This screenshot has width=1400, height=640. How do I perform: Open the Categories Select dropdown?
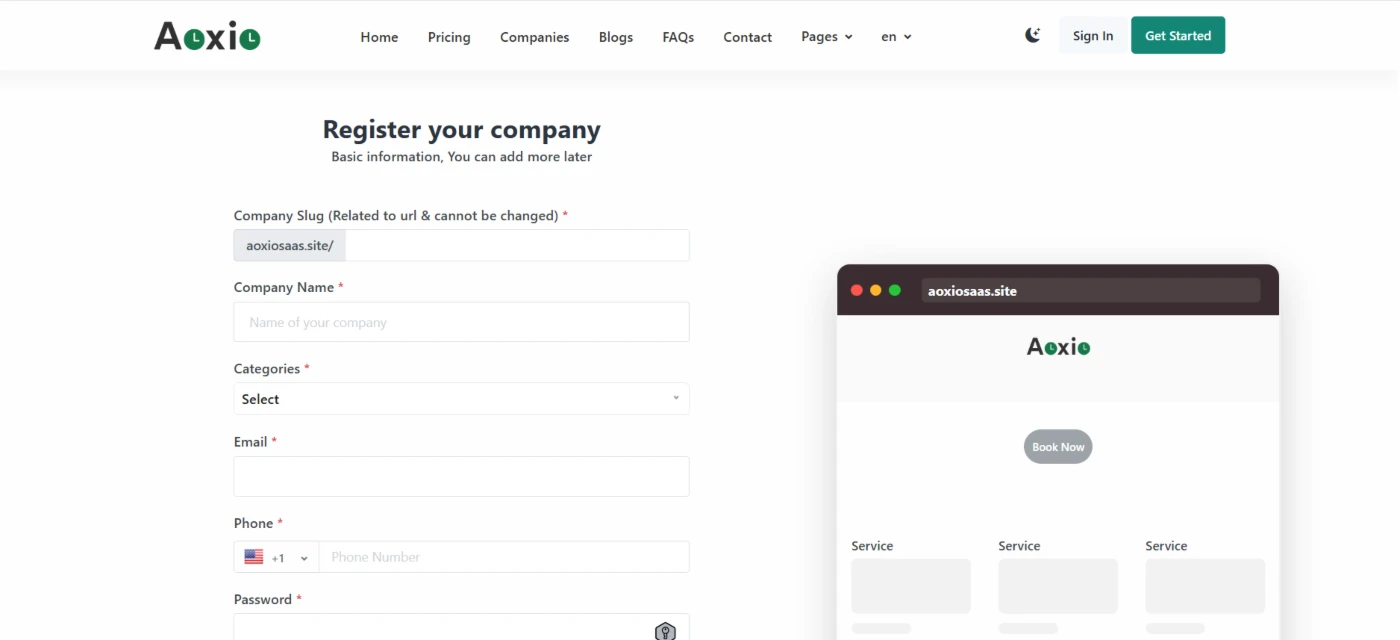[461, 399]
